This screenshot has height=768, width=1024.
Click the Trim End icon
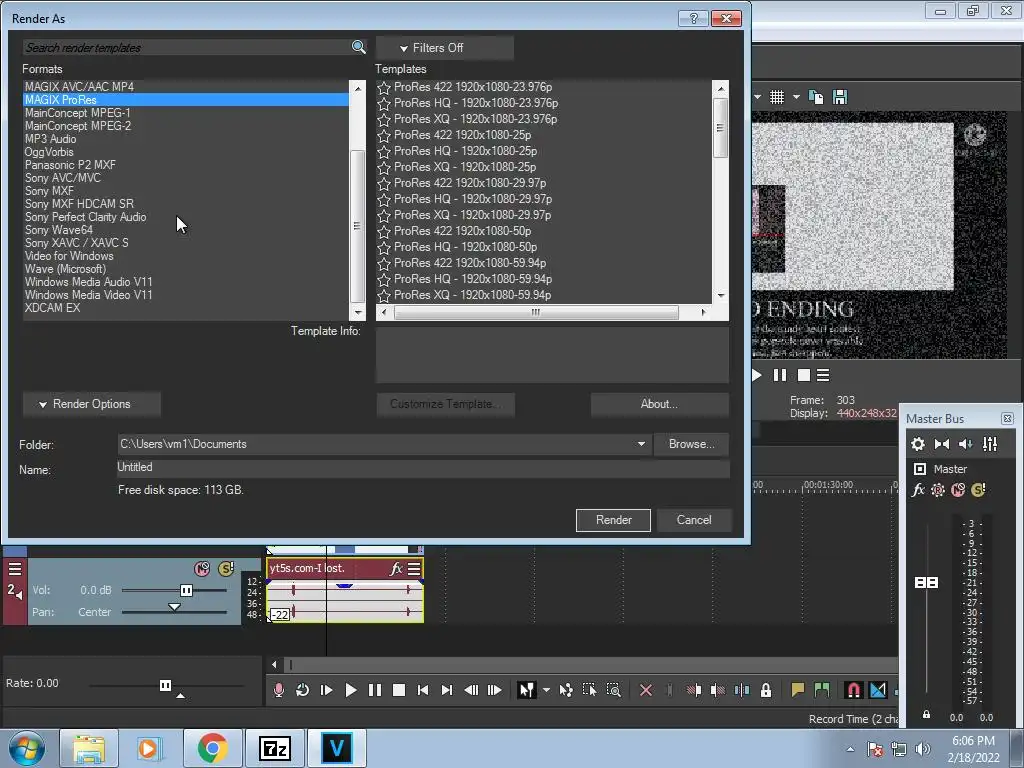(x=718, y=690)
